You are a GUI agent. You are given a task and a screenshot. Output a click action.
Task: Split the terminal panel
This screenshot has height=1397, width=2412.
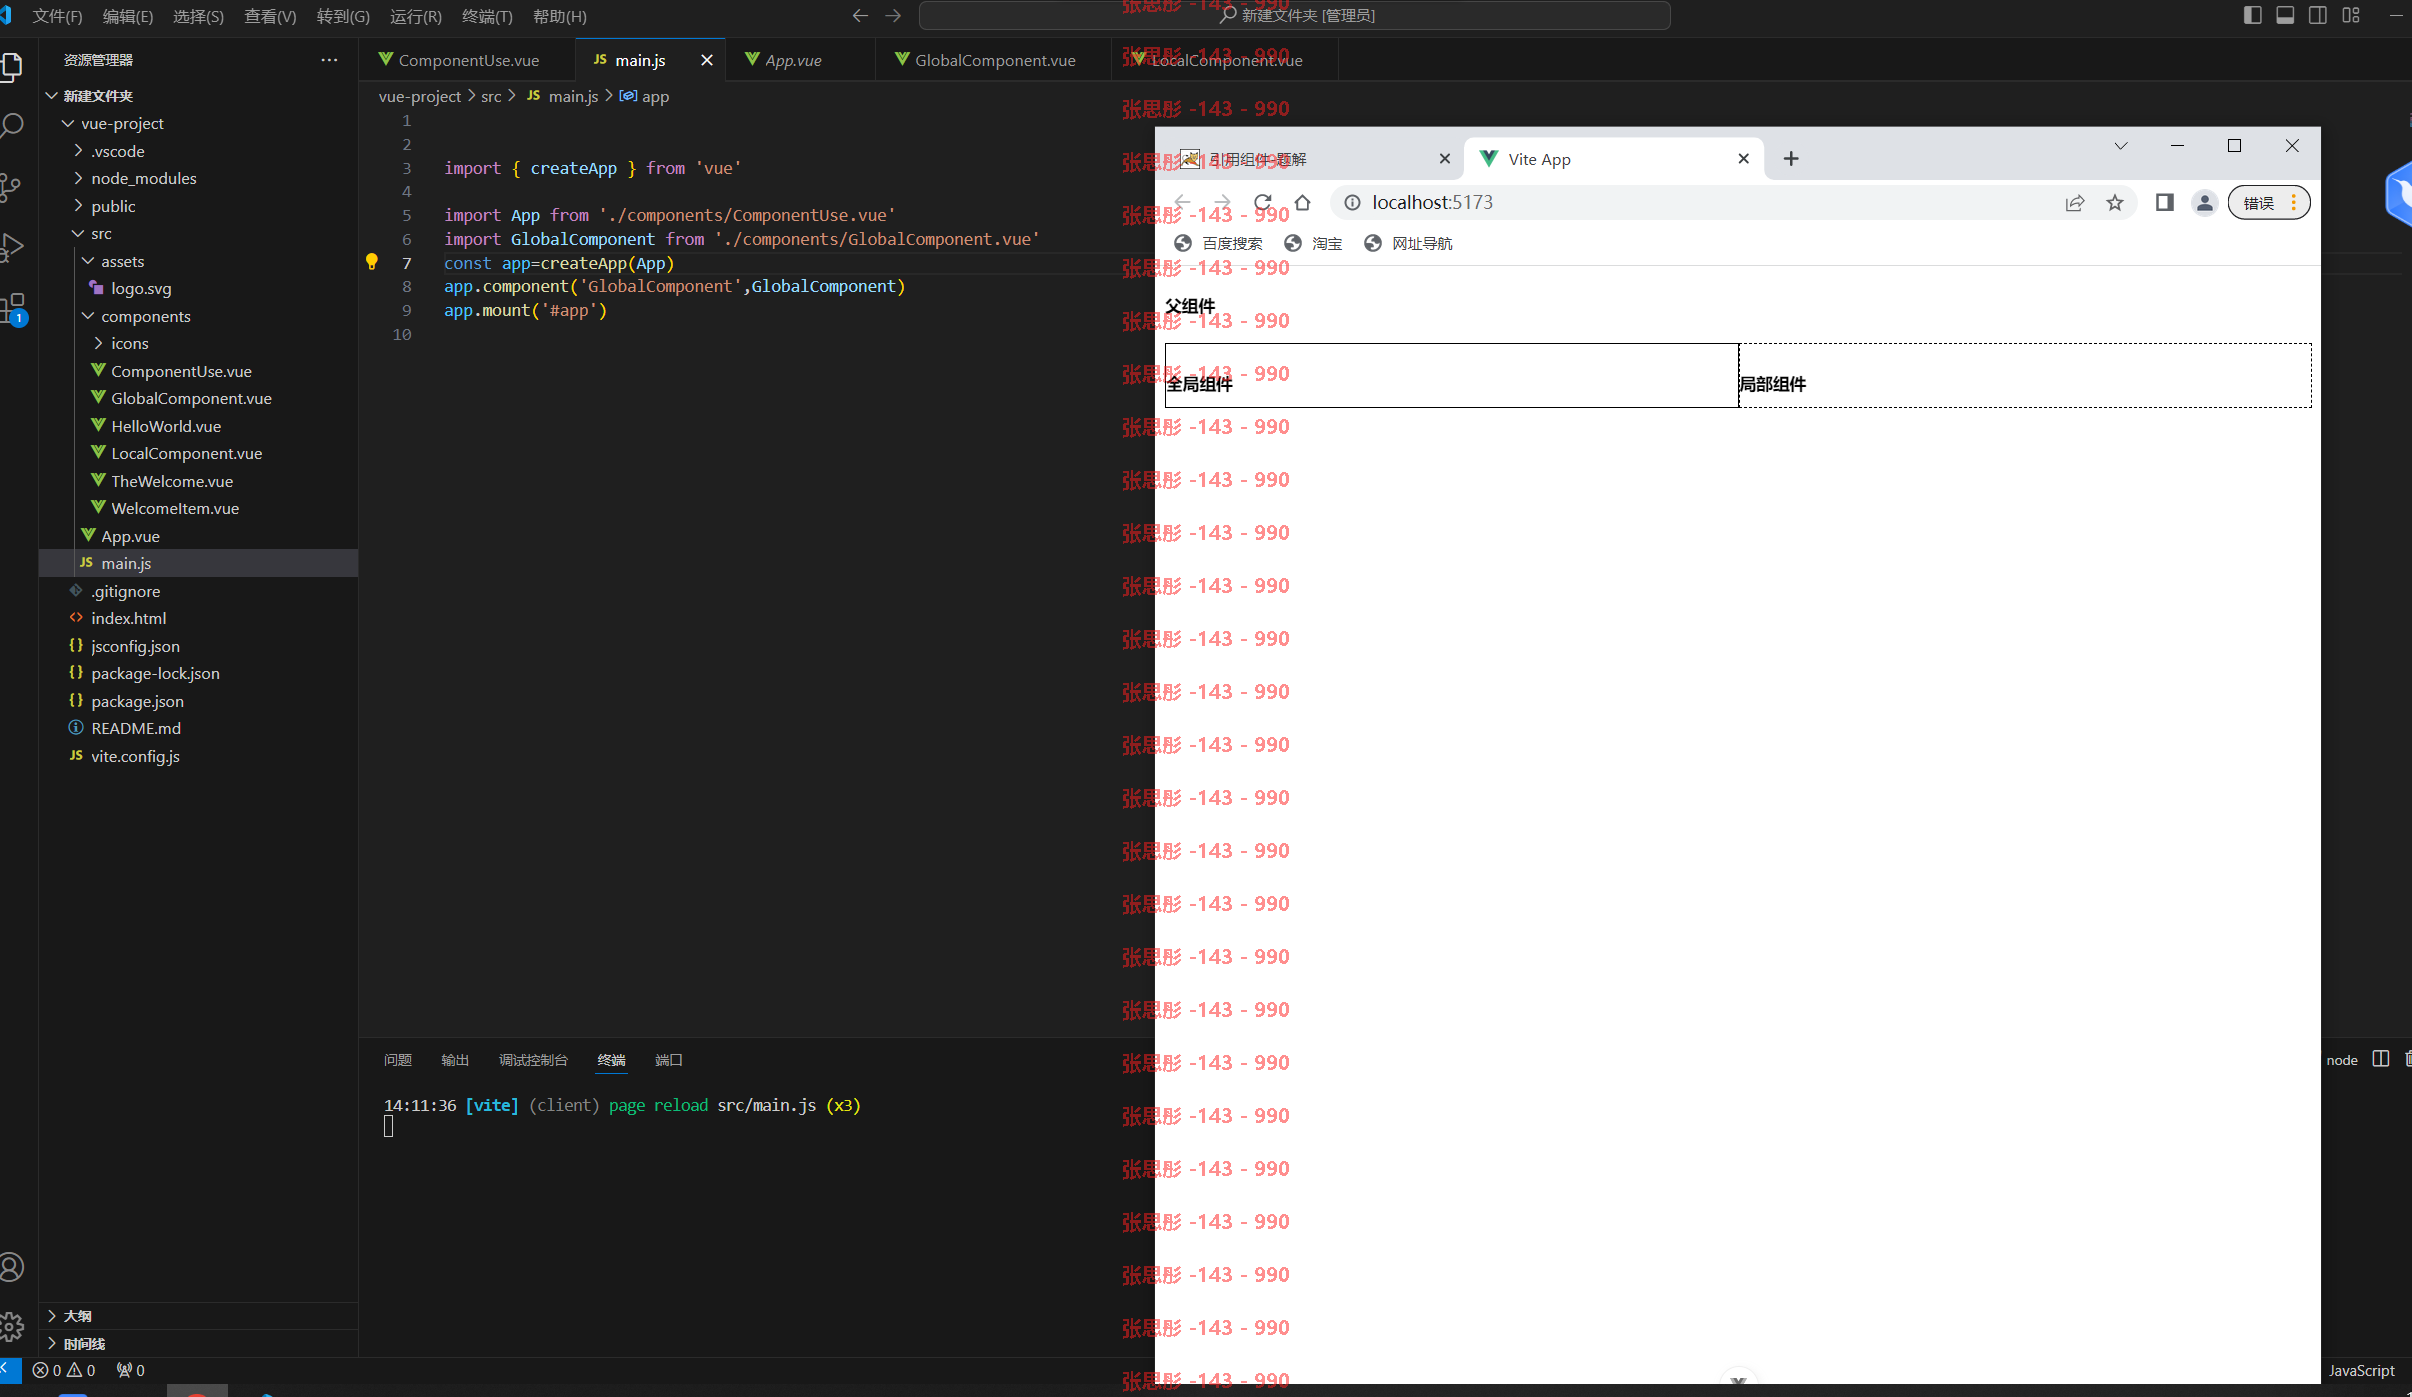point(2381,1059)
